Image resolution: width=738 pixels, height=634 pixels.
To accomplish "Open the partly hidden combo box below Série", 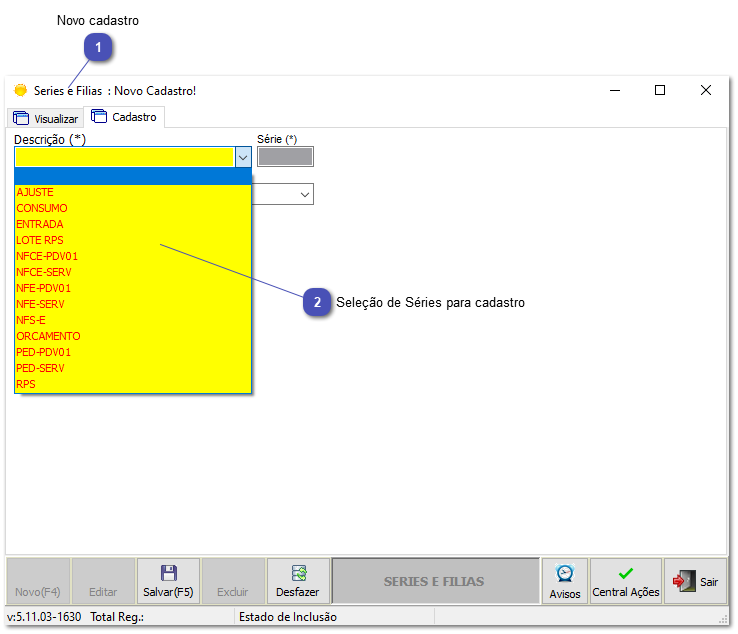I will (282, 194).
